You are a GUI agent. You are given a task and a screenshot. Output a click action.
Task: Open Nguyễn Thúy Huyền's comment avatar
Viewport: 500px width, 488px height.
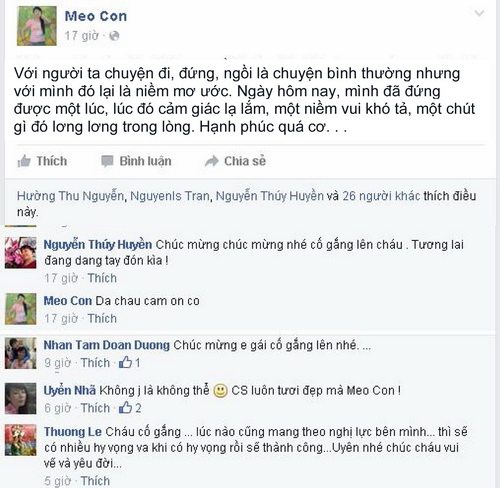[x=20, y=253]
